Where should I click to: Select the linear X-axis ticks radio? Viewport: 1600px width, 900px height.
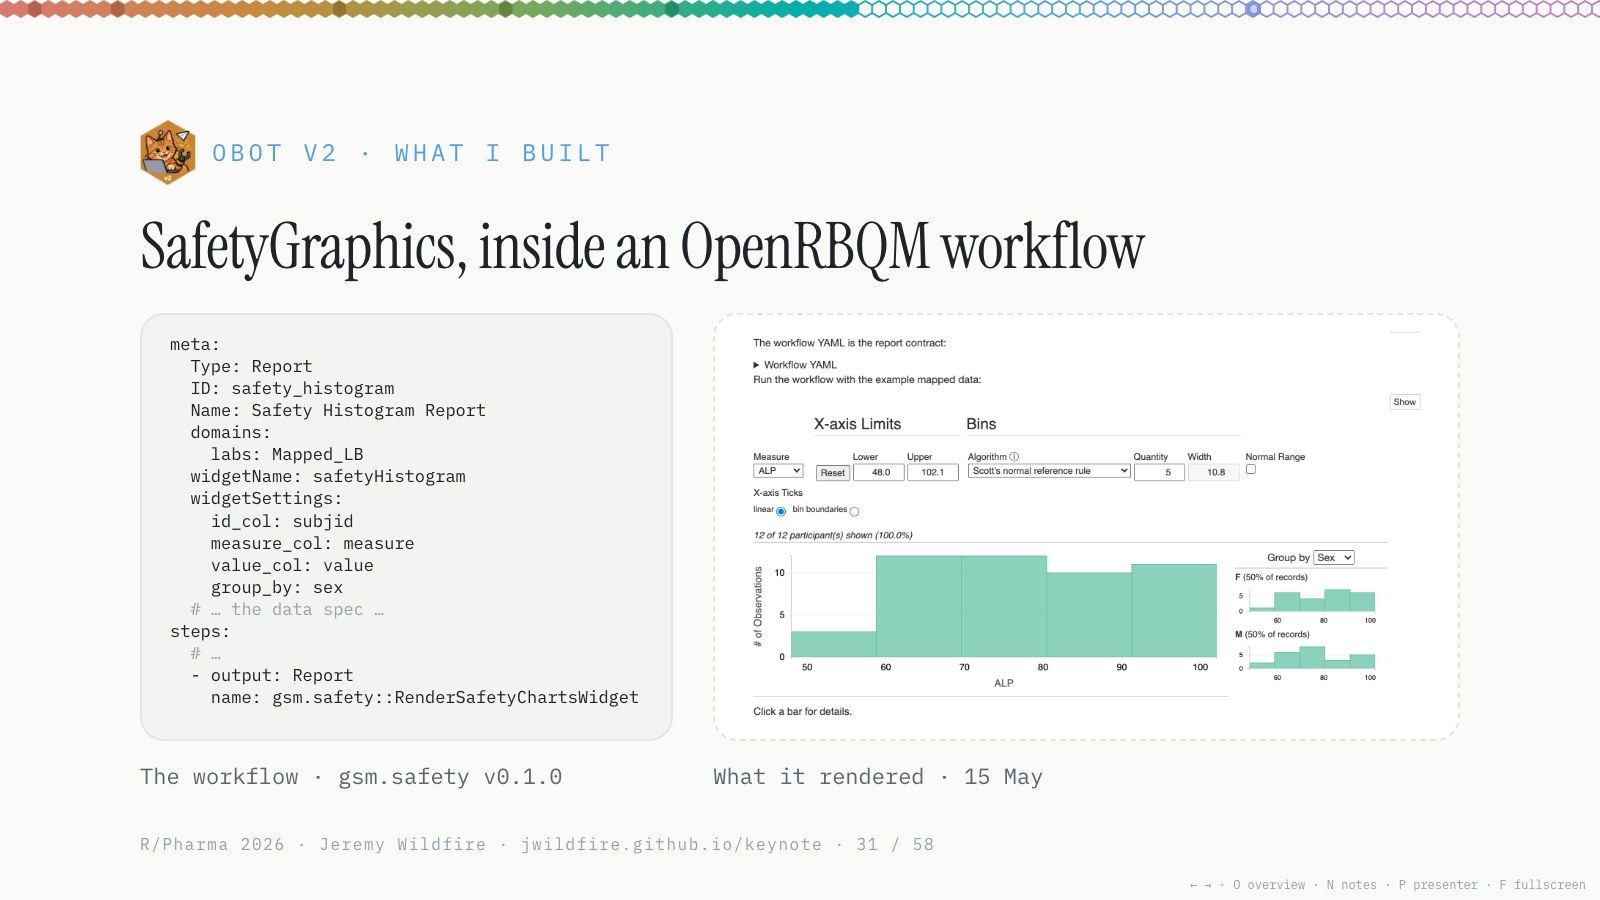781,511
